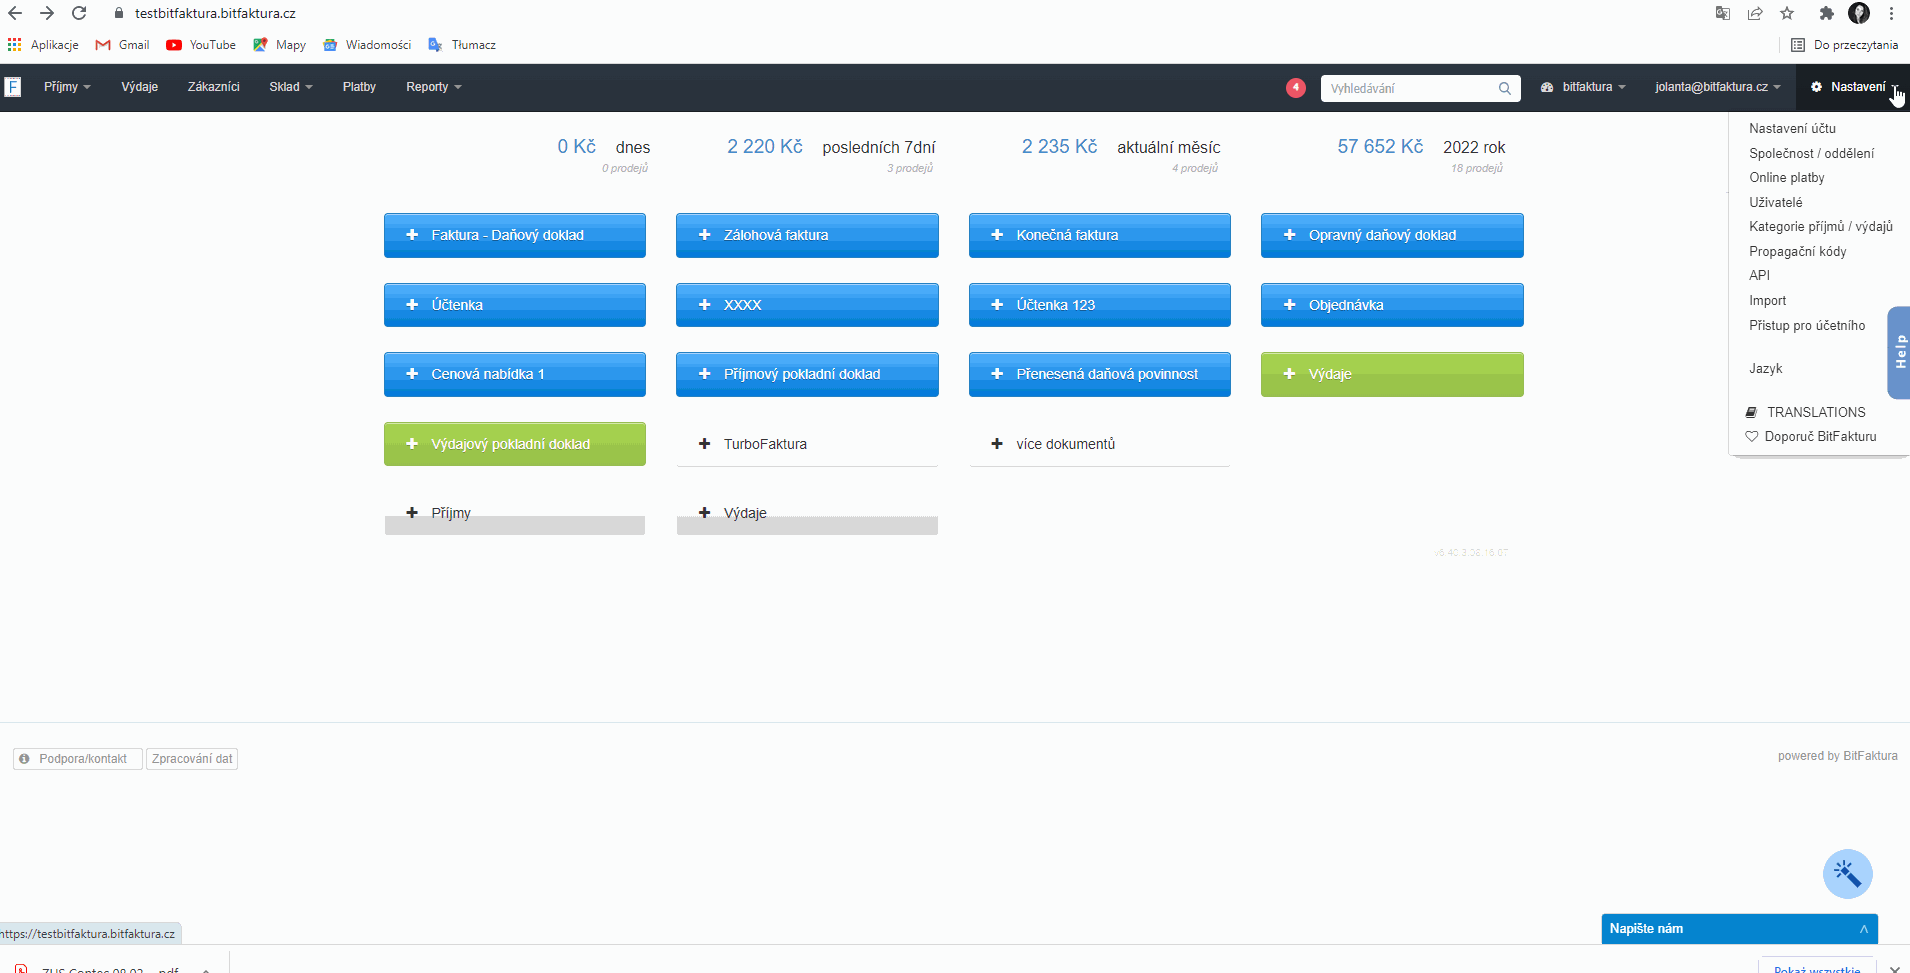Open Chrome extensions puzzle icon
The width and height of the screenshot is (1910, 973).
click(x=1826, y=14)
